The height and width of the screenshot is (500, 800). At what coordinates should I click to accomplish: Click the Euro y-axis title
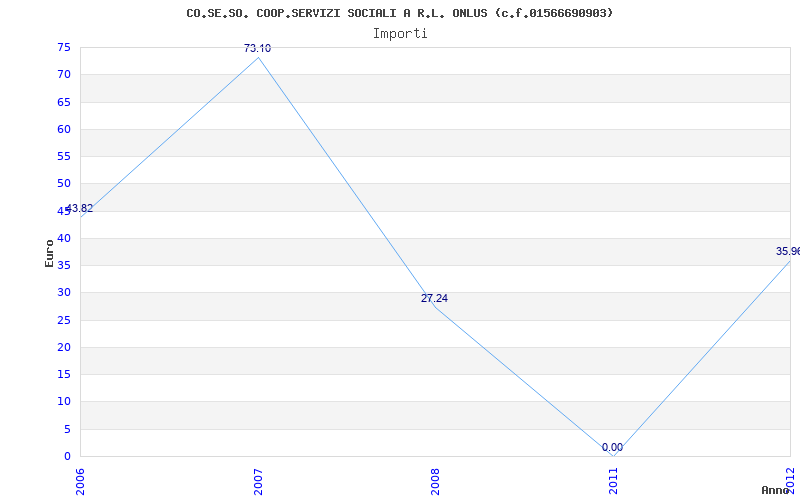coord(49,253)
